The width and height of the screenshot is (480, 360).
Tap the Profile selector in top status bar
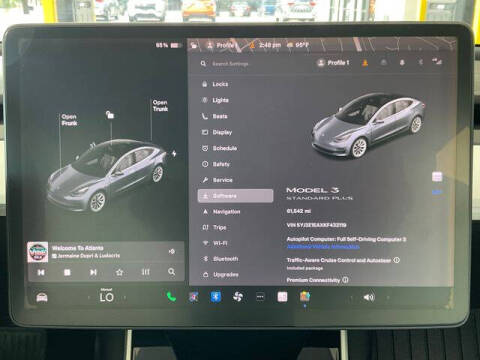click(x=222, y=45)
